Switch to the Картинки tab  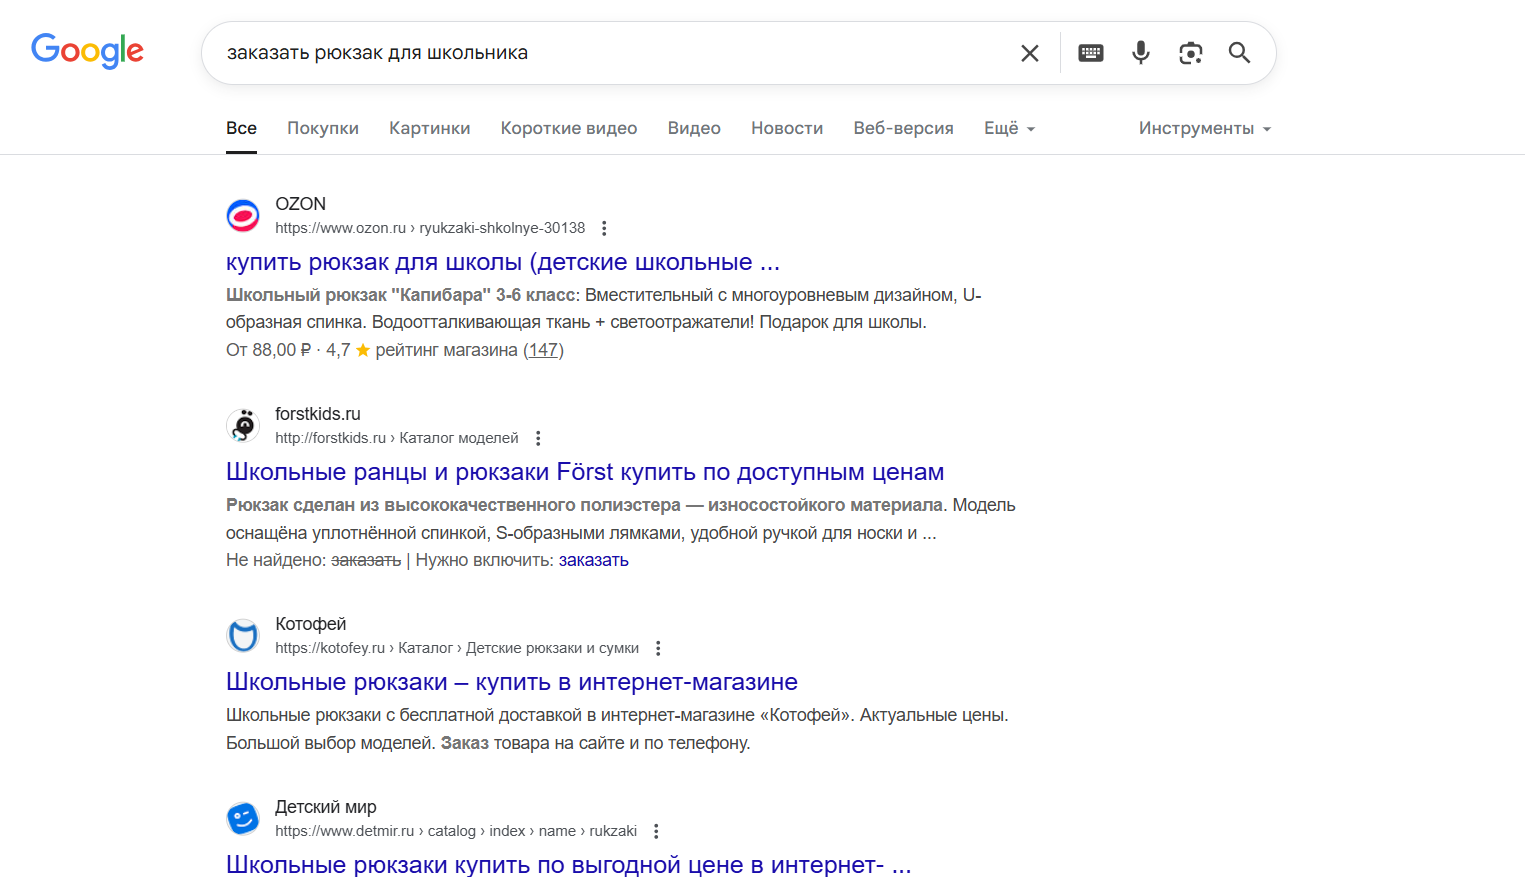[x=429, y=128]
